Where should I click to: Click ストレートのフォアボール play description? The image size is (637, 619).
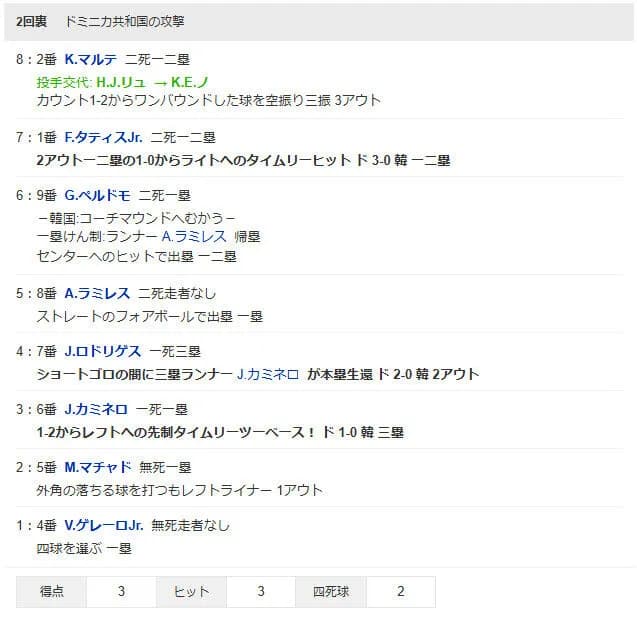150,316
